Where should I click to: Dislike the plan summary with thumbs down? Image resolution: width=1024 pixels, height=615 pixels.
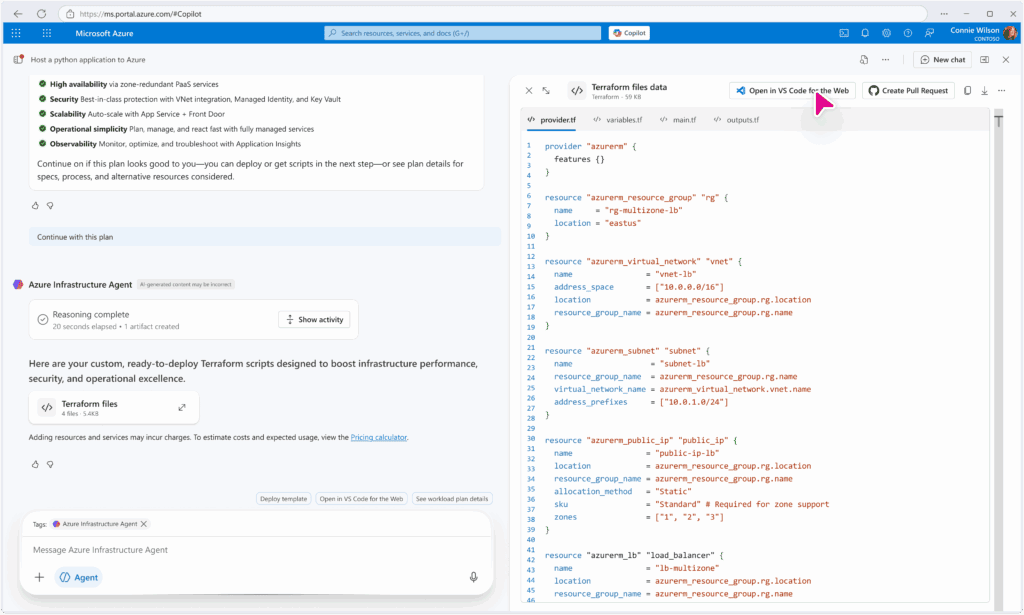pos(50,206)
